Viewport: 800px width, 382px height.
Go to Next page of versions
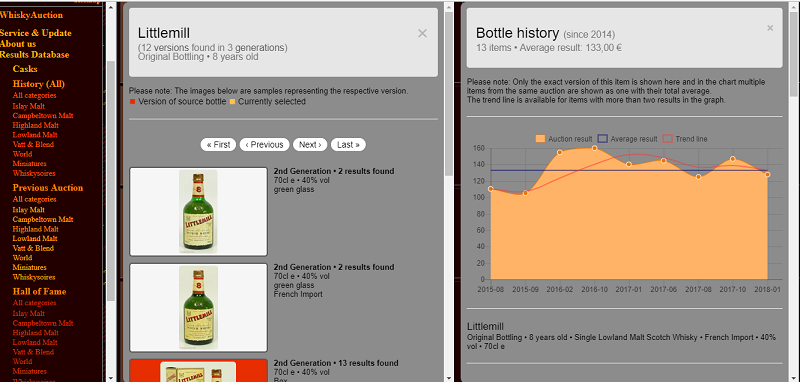[x=310, y=145]
